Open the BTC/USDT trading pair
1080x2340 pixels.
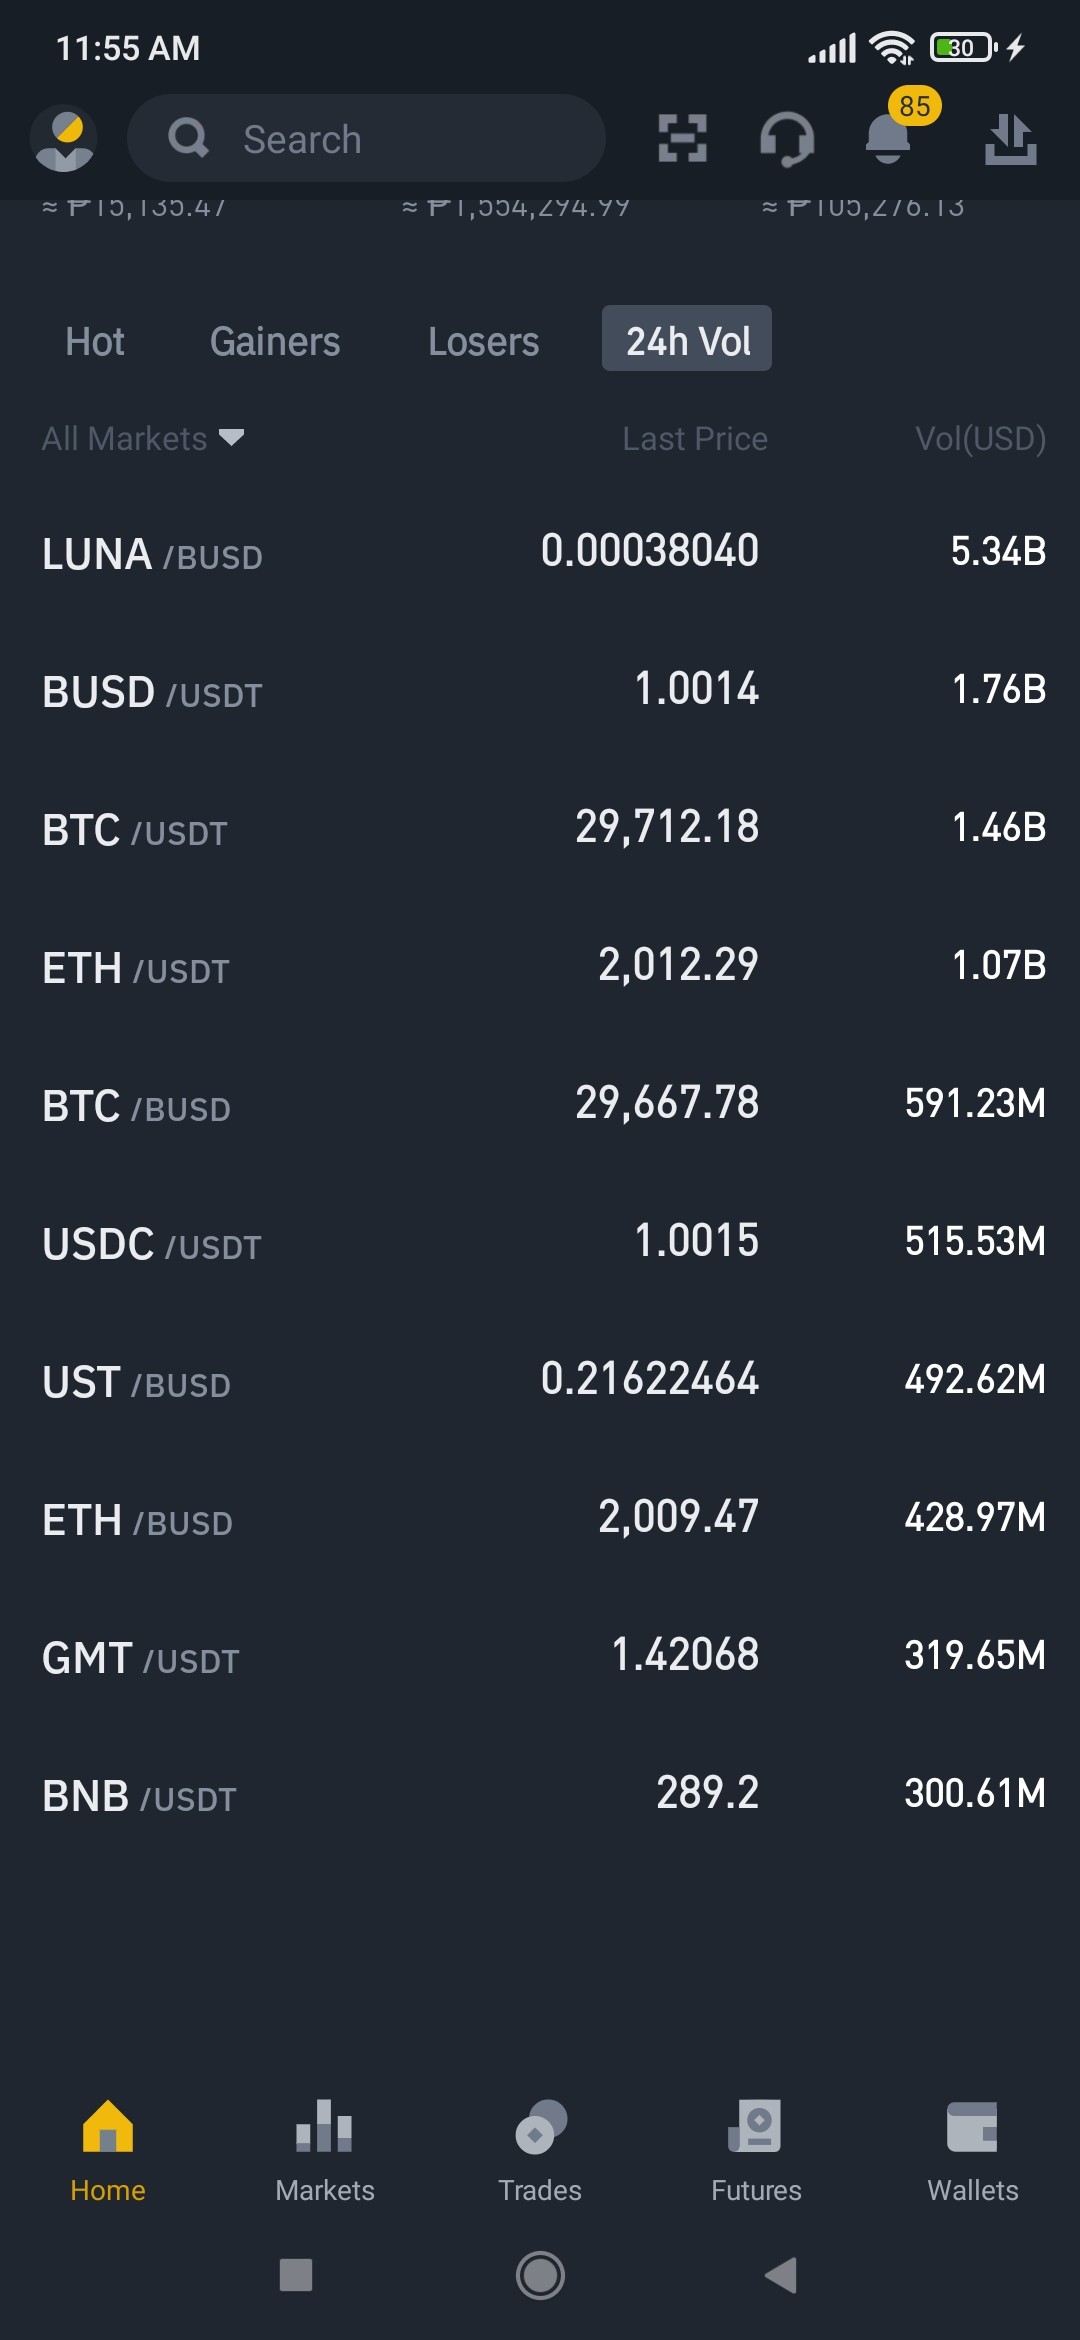pyautogui.click(x=540, y=828)
